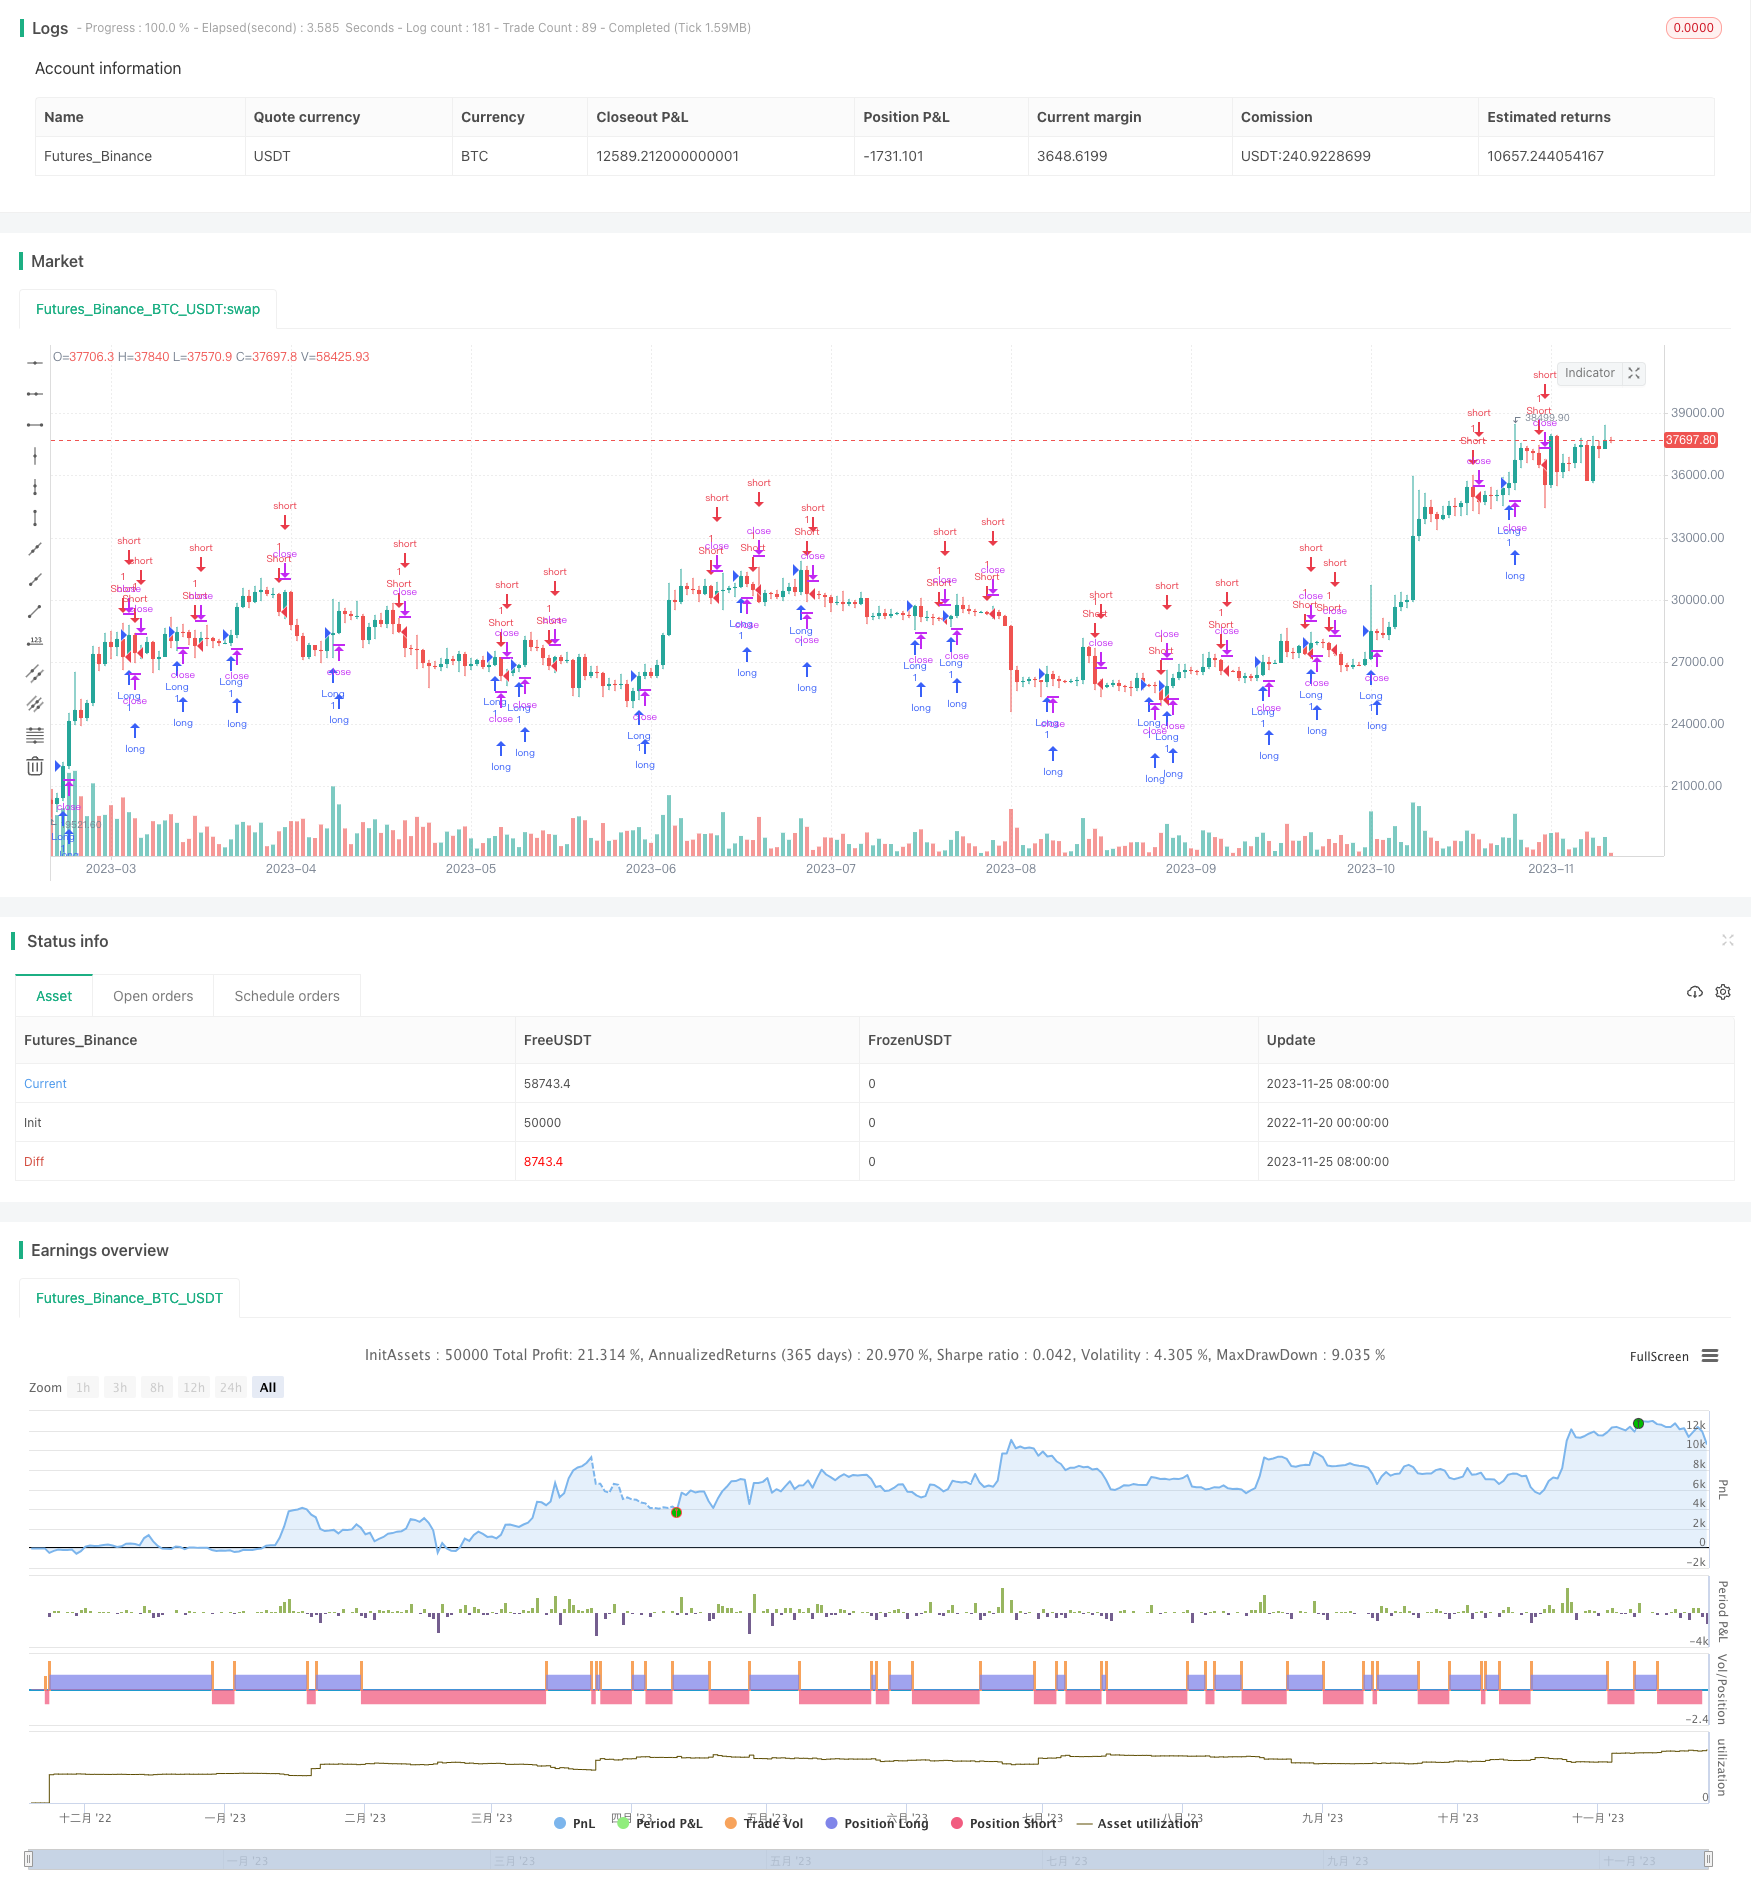Select the horizontal straight line drawing tool

[35, 363]
